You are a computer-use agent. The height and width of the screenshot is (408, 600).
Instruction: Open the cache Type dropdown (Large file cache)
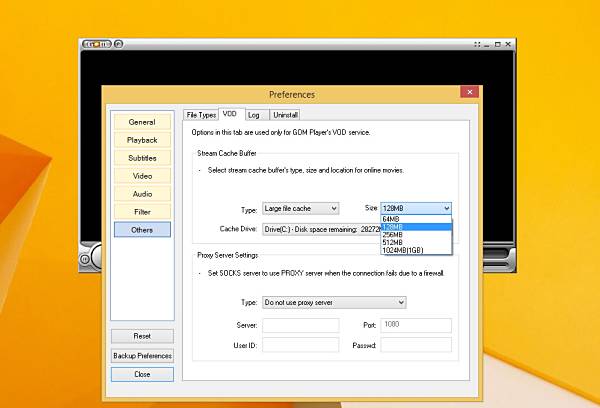point(300,209)
